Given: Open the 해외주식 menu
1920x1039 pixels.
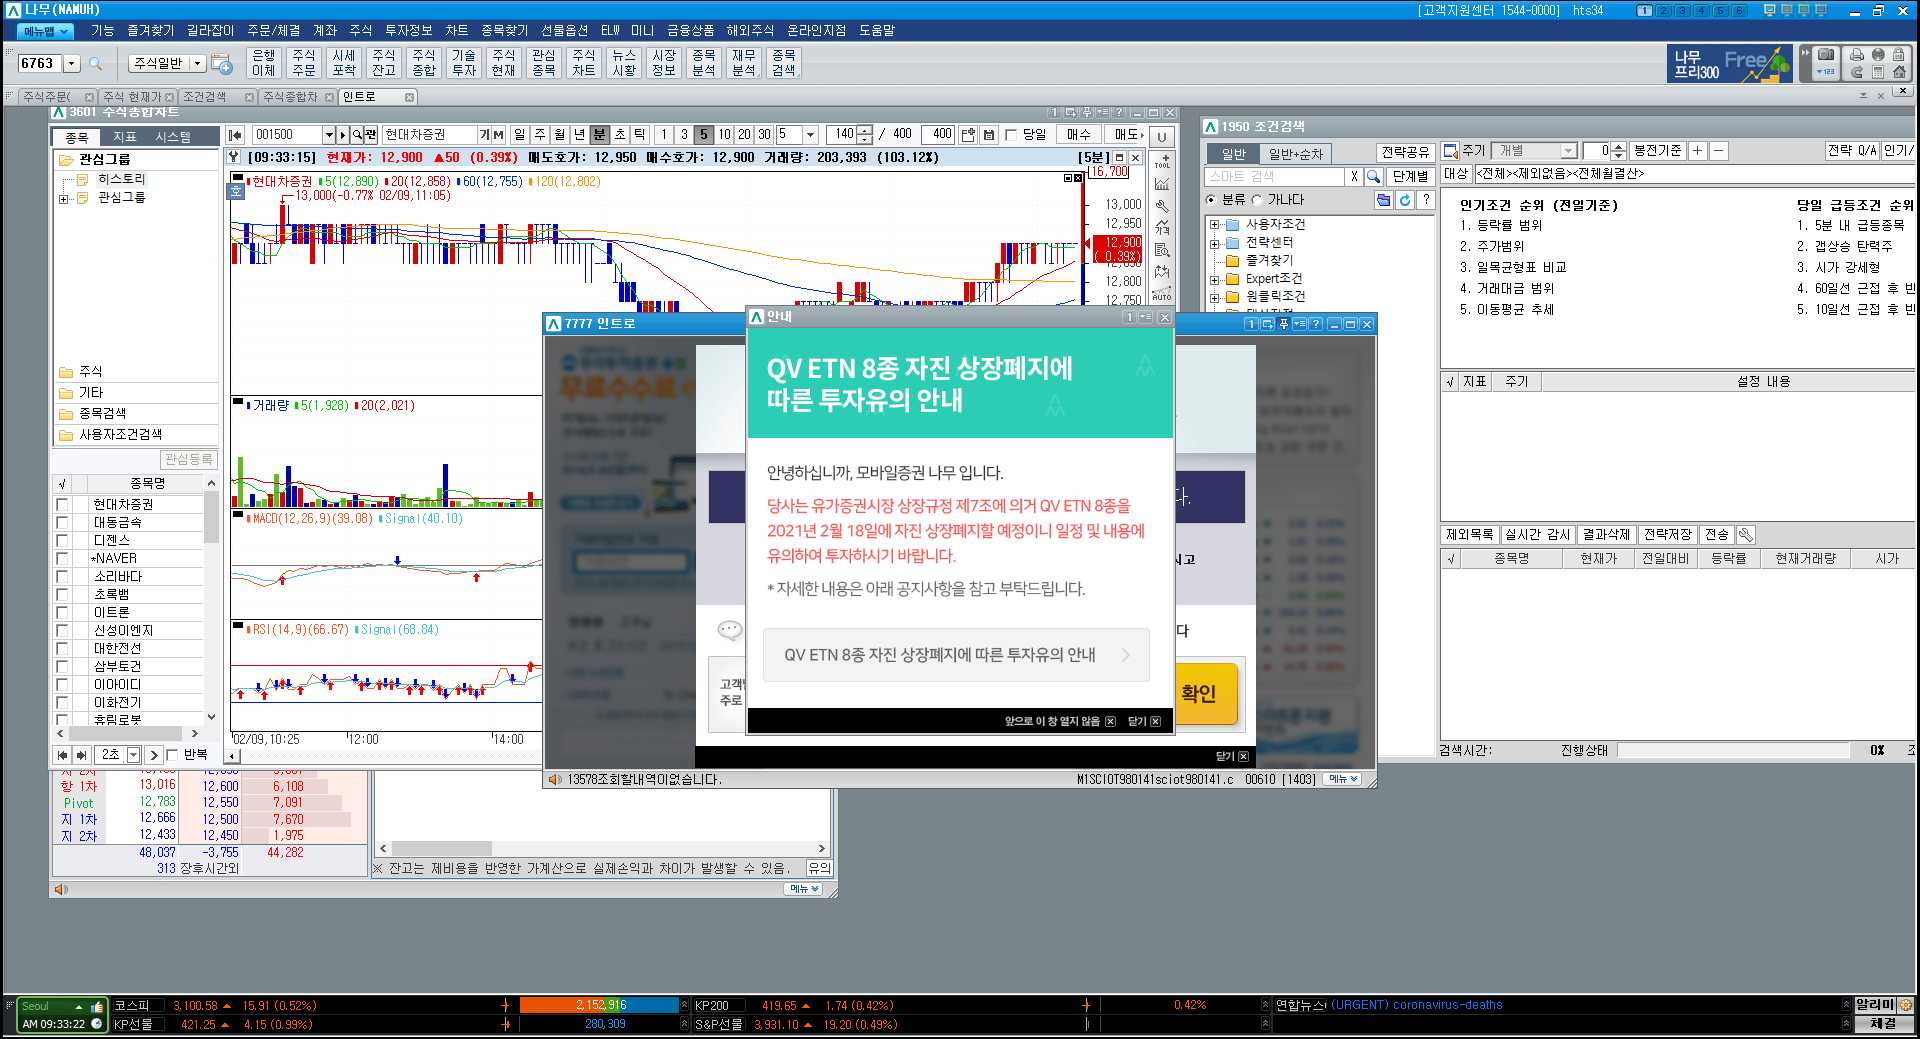Looking at the screenshot, I should pos(750,30).
